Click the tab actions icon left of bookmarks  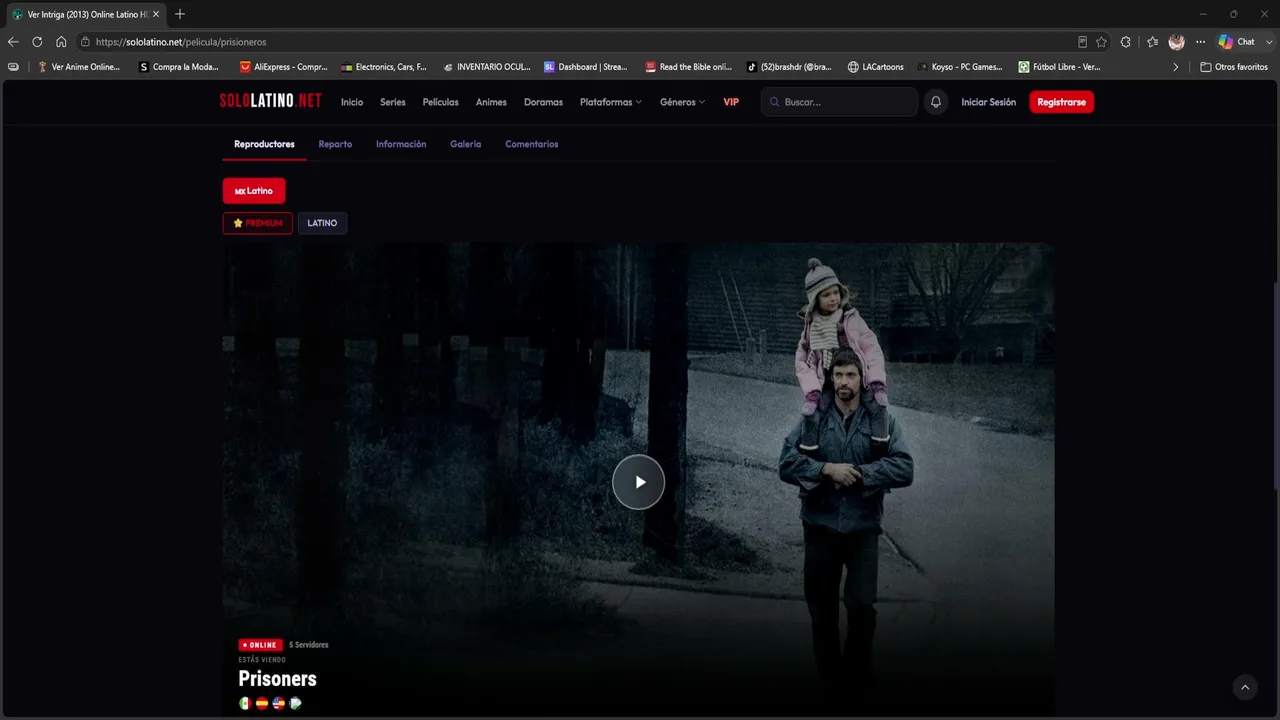click(13, 67)
